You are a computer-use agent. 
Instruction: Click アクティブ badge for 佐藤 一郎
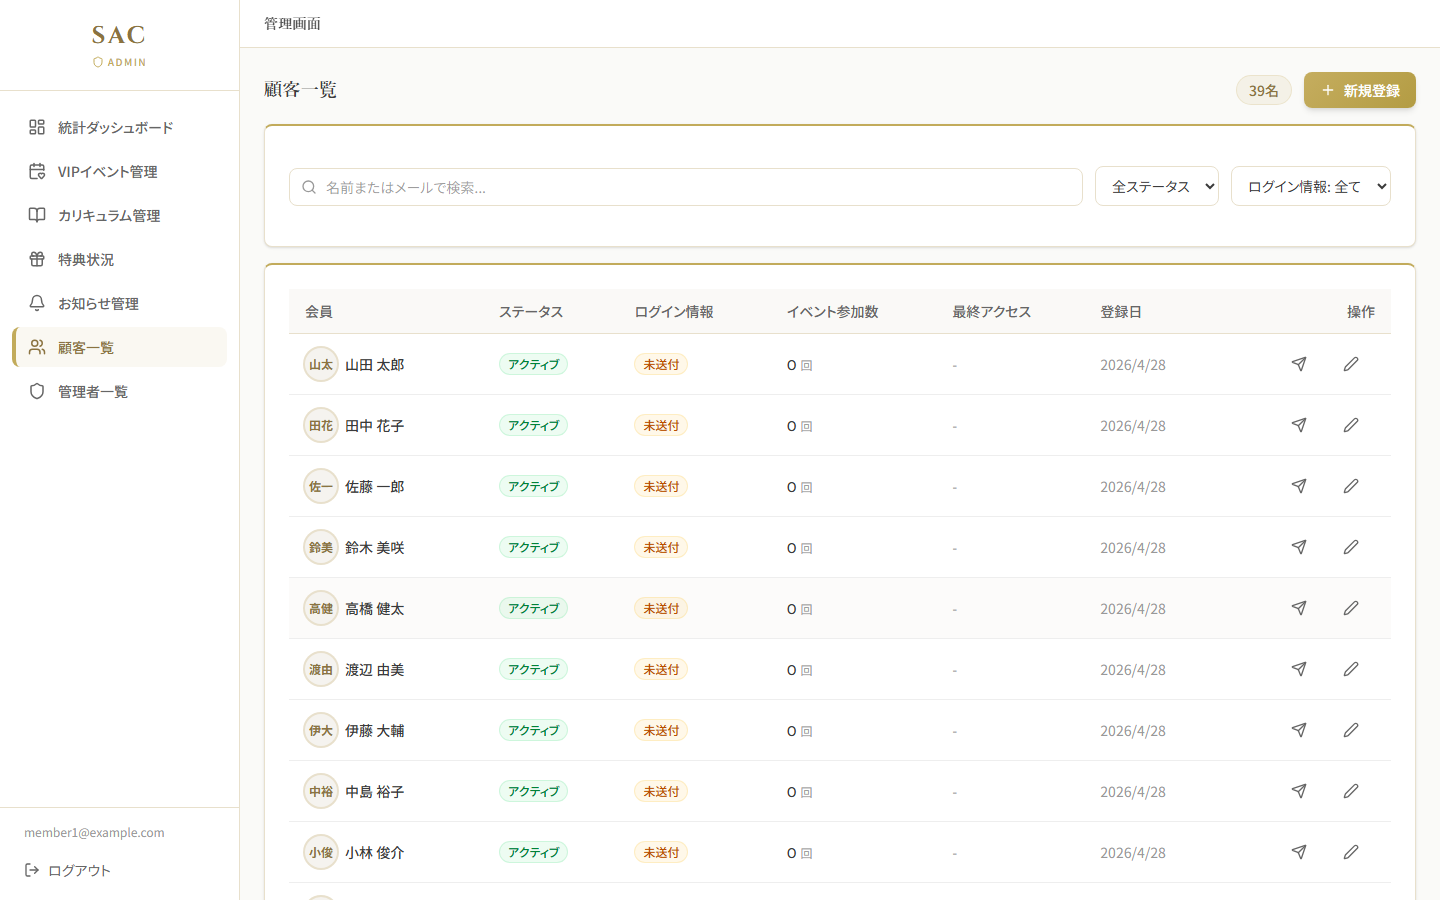coord(533,486)
